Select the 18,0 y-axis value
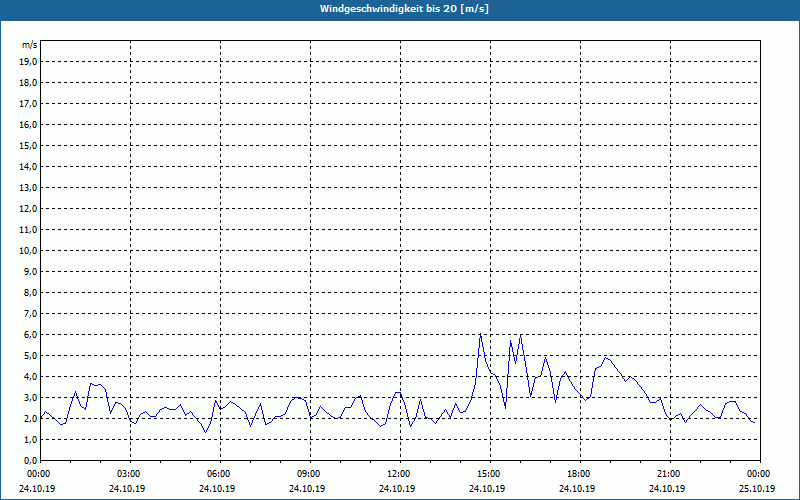Image resolution: width=800 pixels, height=500 pixels. (x=29, y=83)
